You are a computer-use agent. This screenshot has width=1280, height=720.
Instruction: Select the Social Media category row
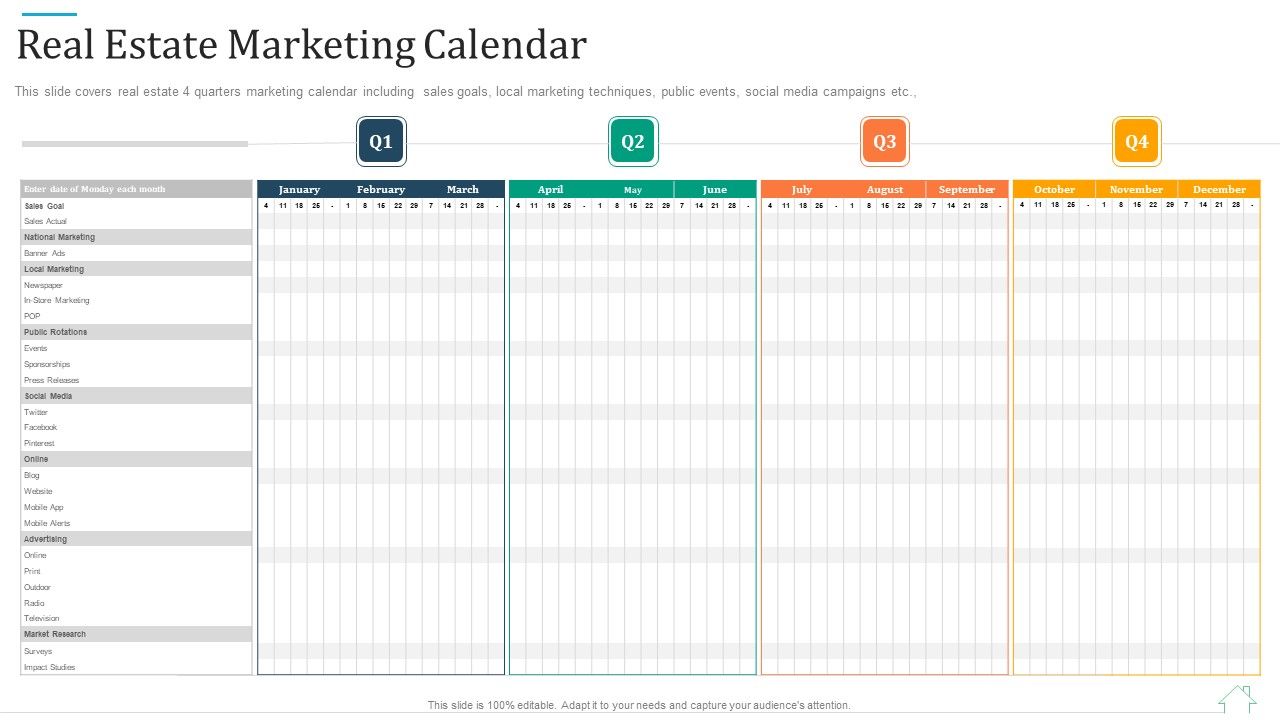(x=48, y=396)
